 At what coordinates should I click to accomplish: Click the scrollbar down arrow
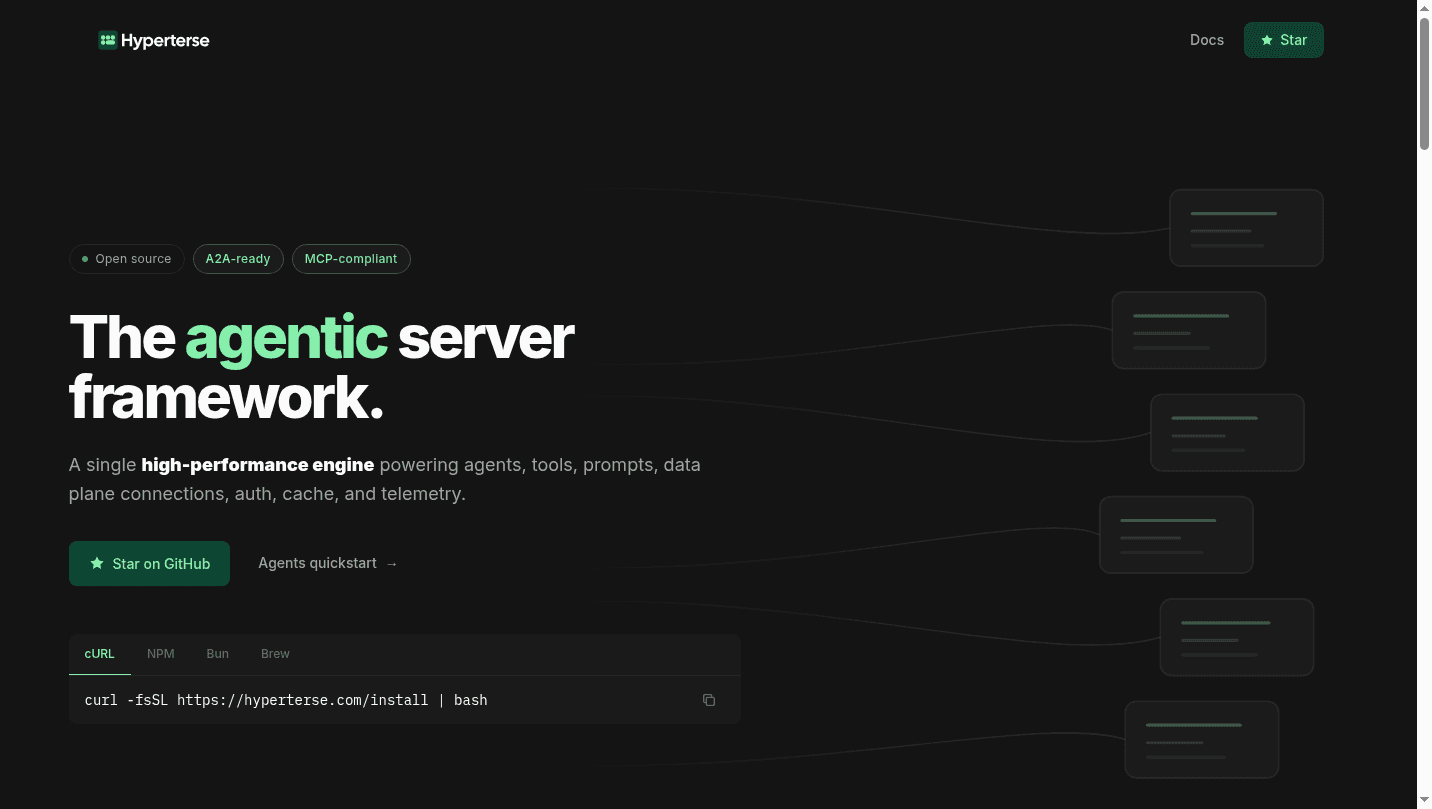[x=1424, y=801]
